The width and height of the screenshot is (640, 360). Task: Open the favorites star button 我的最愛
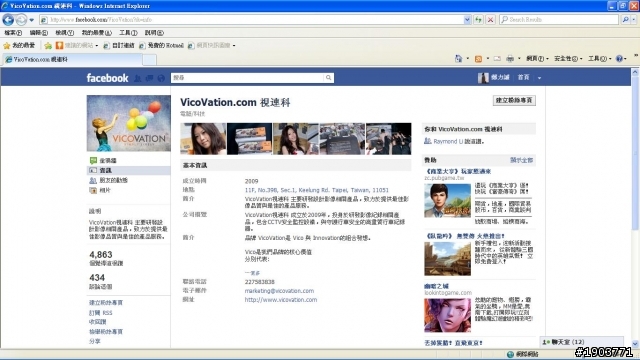click(x=19, y=45)
